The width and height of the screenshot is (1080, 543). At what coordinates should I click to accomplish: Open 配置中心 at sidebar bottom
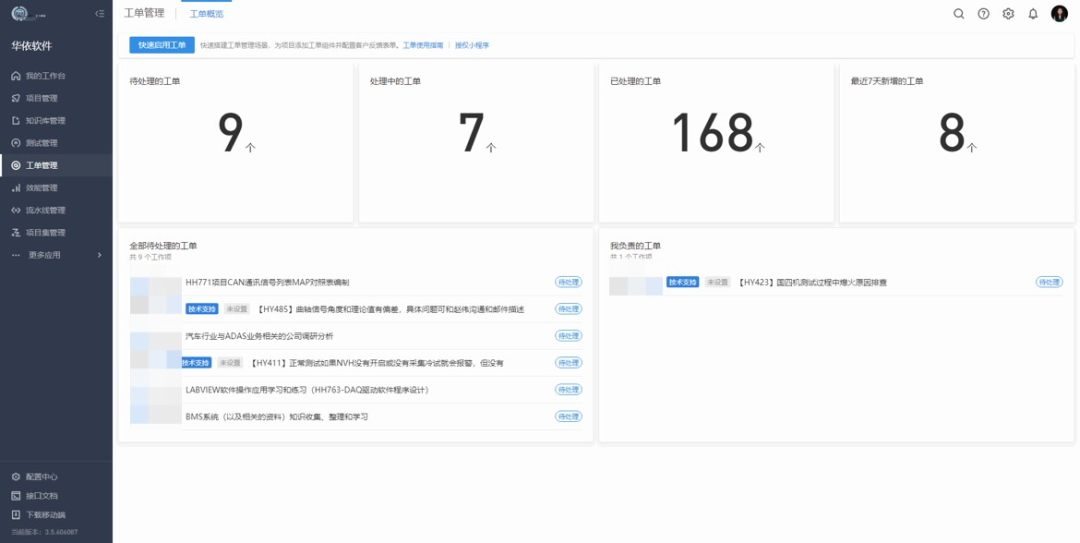click(41, 477)
